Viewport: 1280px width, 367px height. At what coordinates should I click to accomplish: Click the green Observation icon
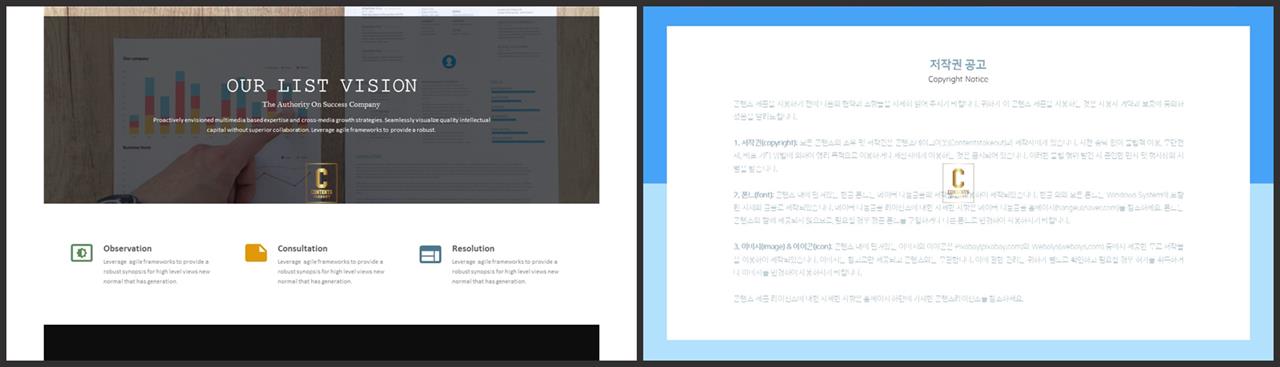pos(82,253)
